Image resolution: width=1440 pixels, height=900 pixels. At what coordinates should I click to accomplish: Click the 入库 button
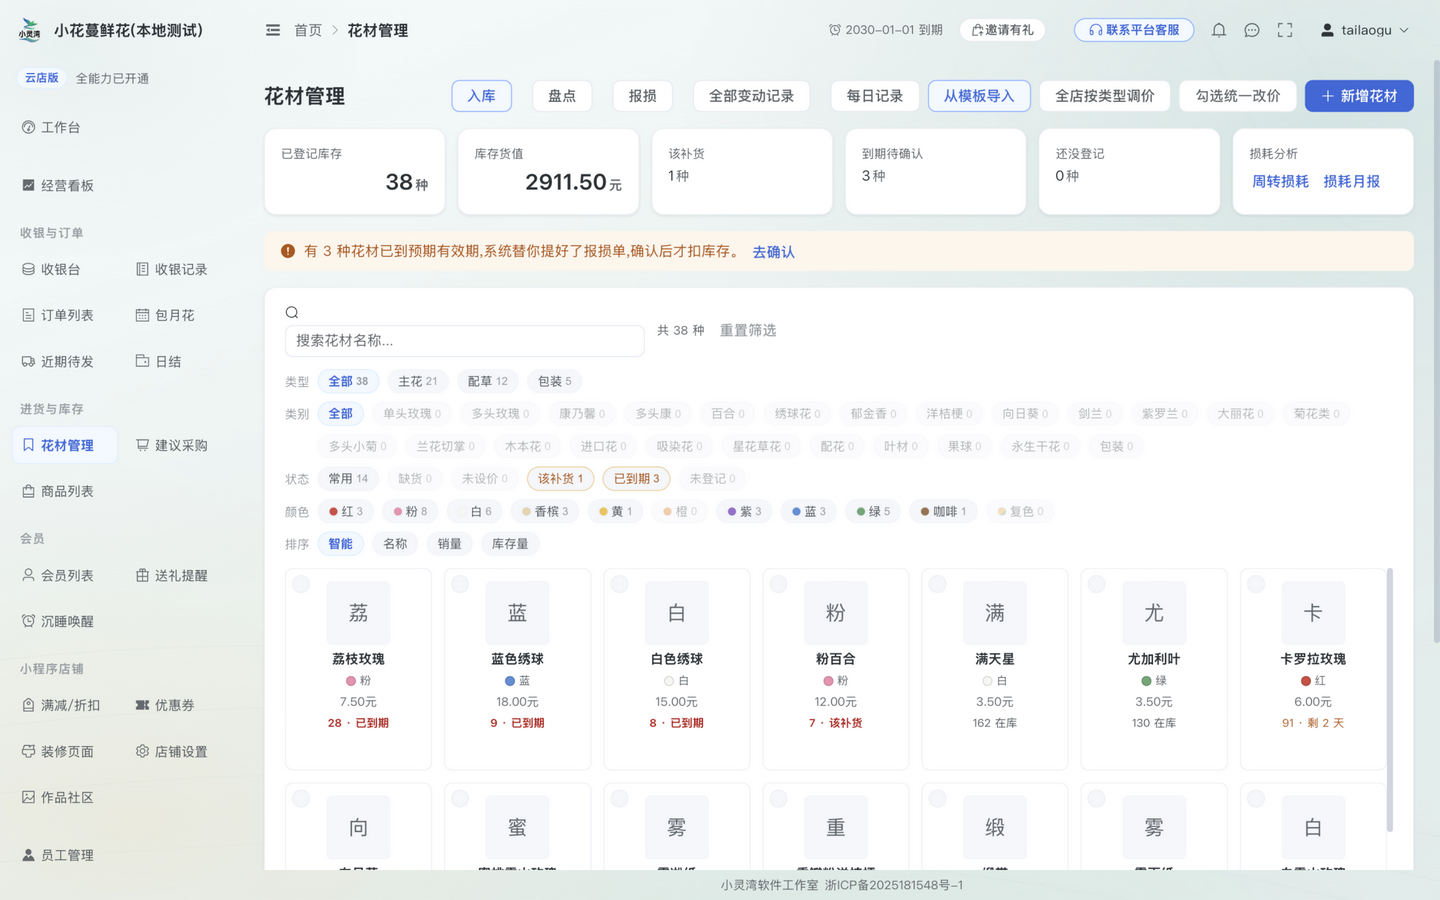[481, 96]
